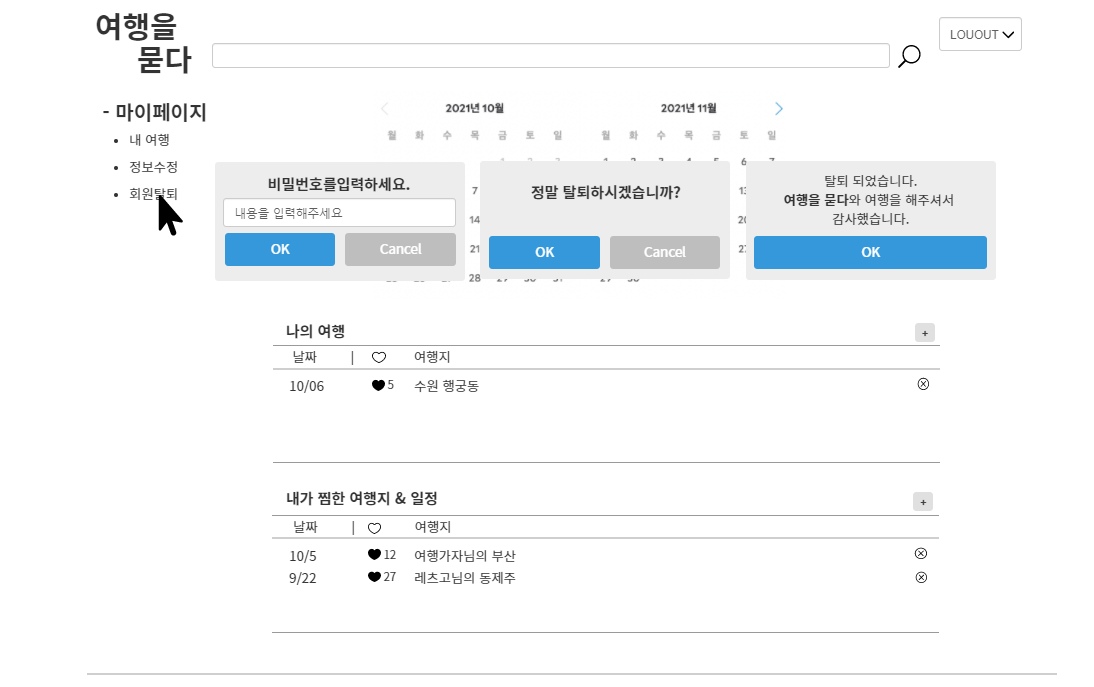Screen dimensions: 1094x687
Task: Open the 내 여행 menu item
Action: (x=149, y=140)
